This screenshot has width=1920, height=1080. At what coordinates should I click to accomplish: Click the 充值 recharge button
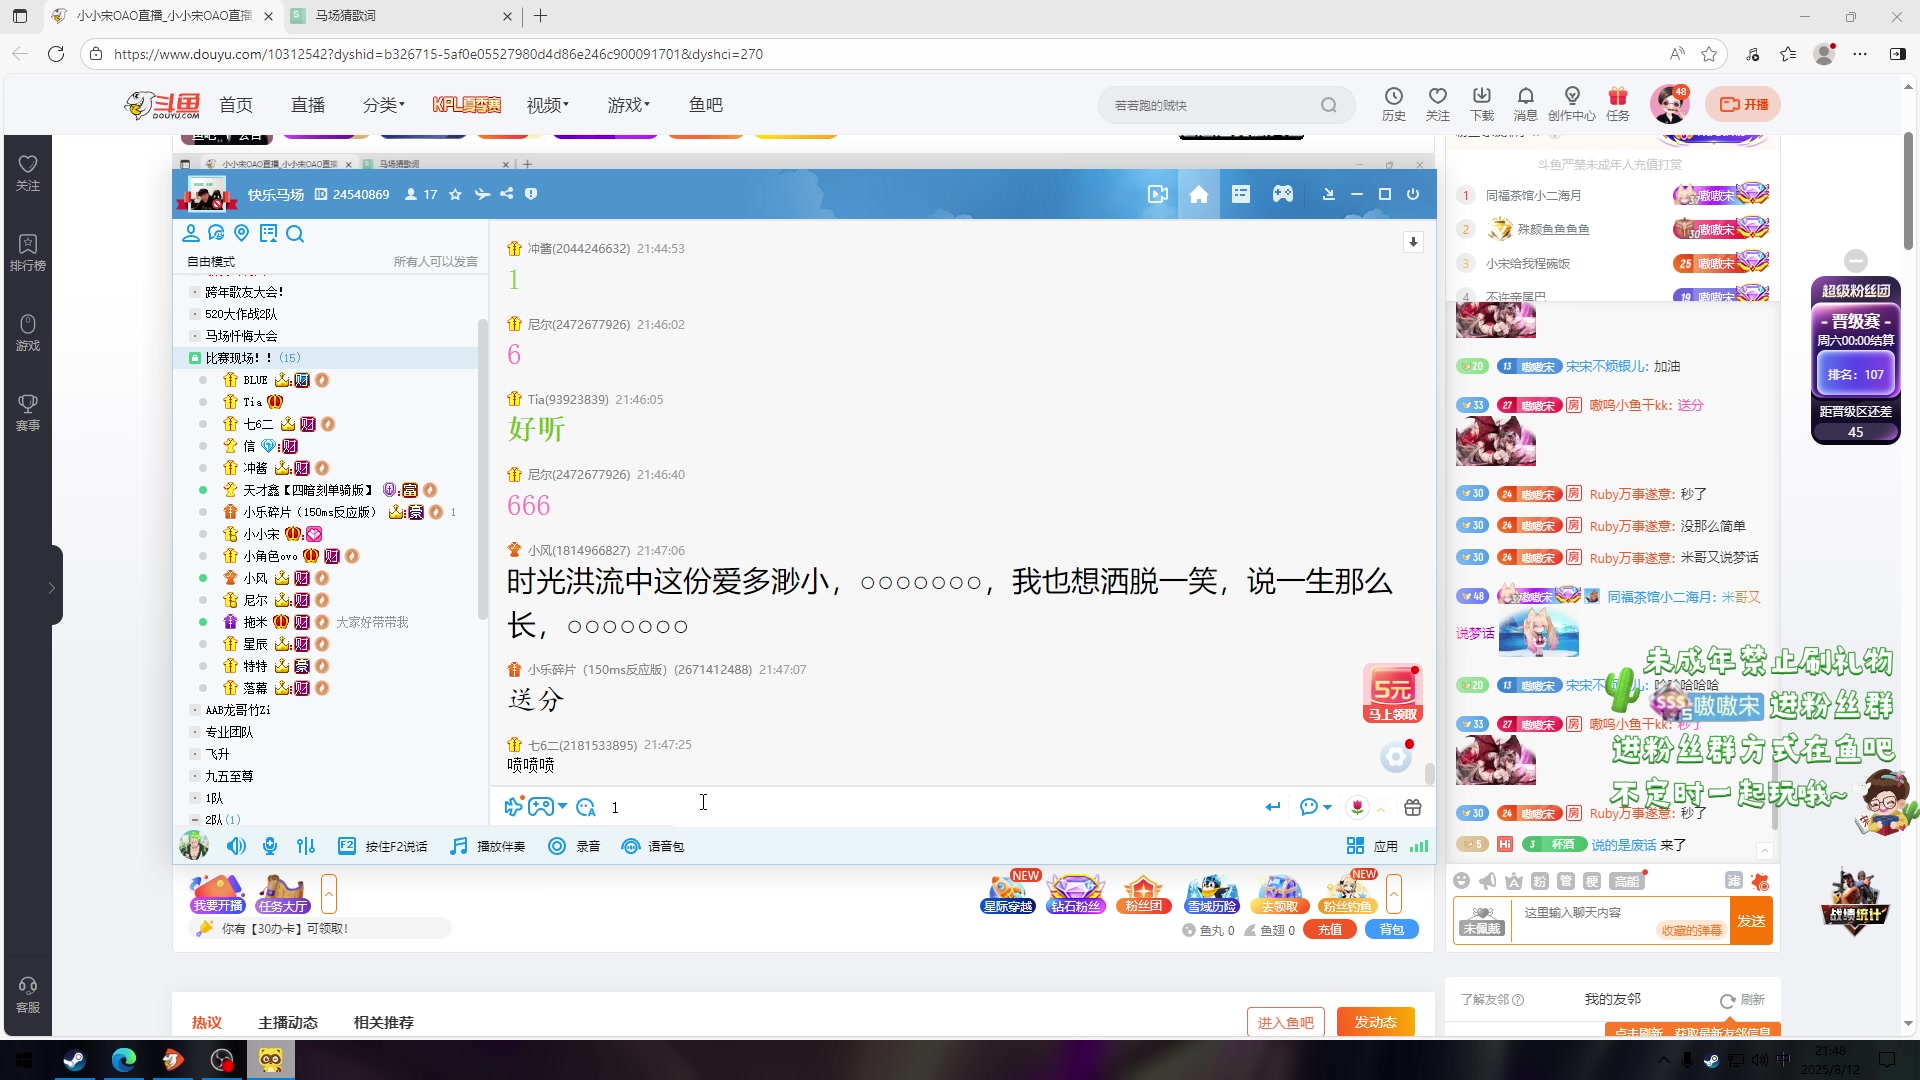tap(1330, 930)
